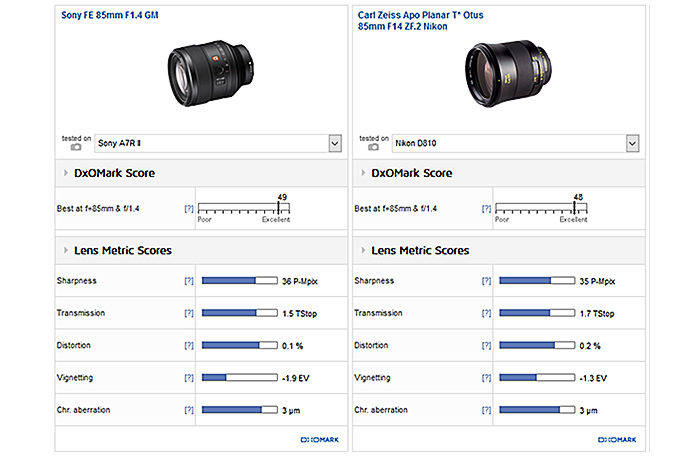
Task: Open the Zeiss Vignetting help icon
Action: pos(487,378)
